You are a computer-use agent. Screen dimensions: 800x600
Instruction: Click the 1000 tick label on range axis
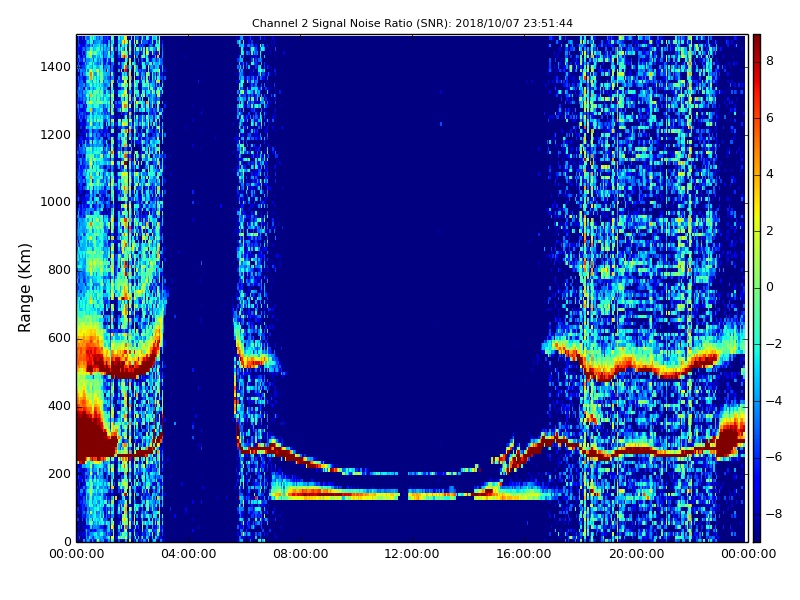click(56, 202)
